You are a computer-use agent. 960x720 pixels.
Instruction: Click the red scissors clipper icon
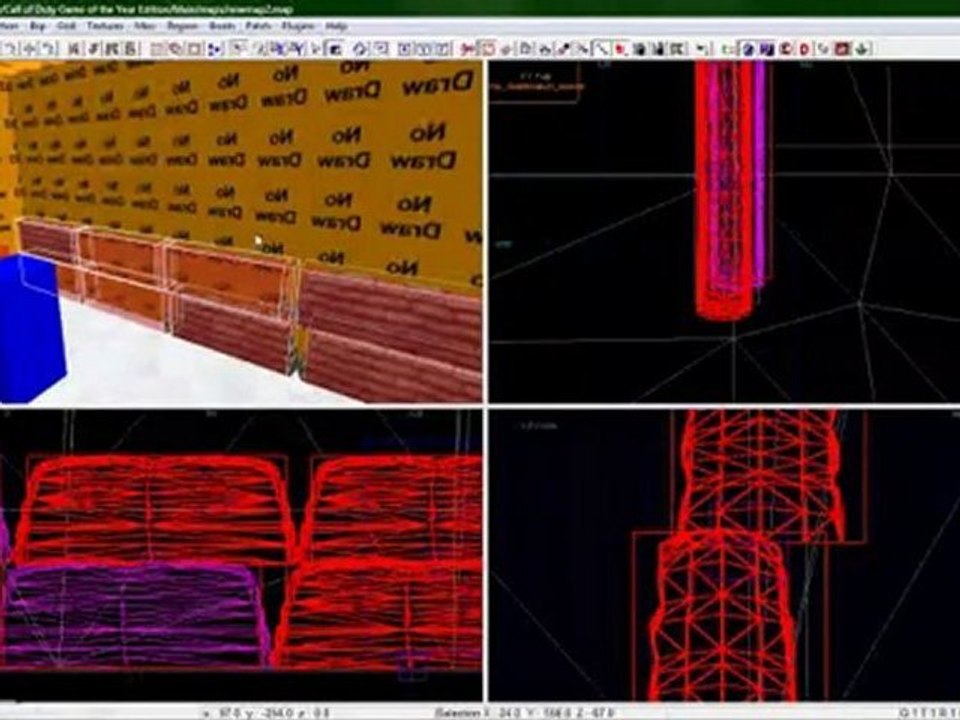pyautogui.click(x=468, y=48)
